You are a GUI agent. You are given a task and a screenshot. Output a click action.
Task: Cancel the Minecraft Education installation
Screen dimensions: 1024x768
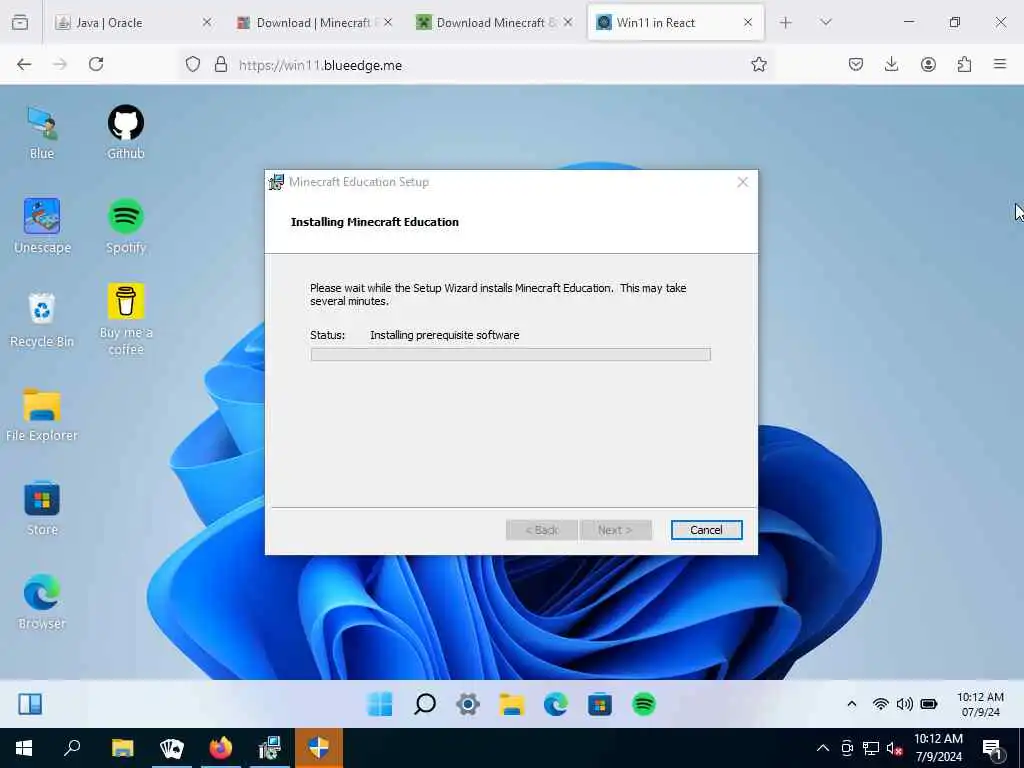pyautogui.click(x=706, y=530)
